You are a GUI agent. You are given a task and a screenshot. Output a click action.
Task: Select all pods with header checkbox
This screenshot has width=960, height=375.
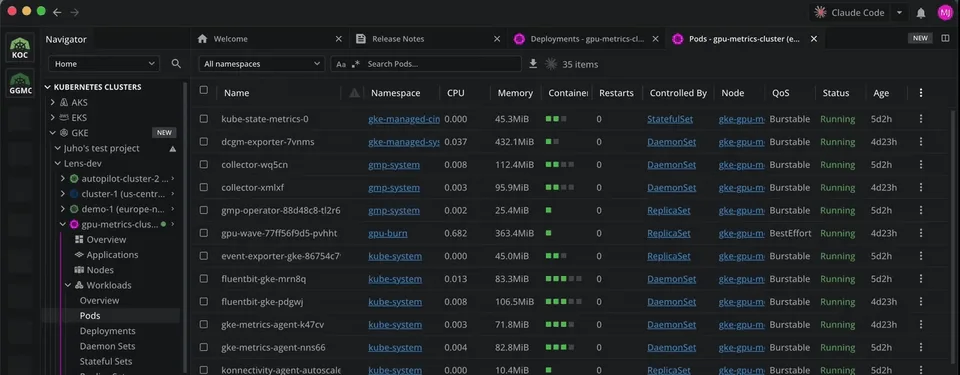[204, 90]
